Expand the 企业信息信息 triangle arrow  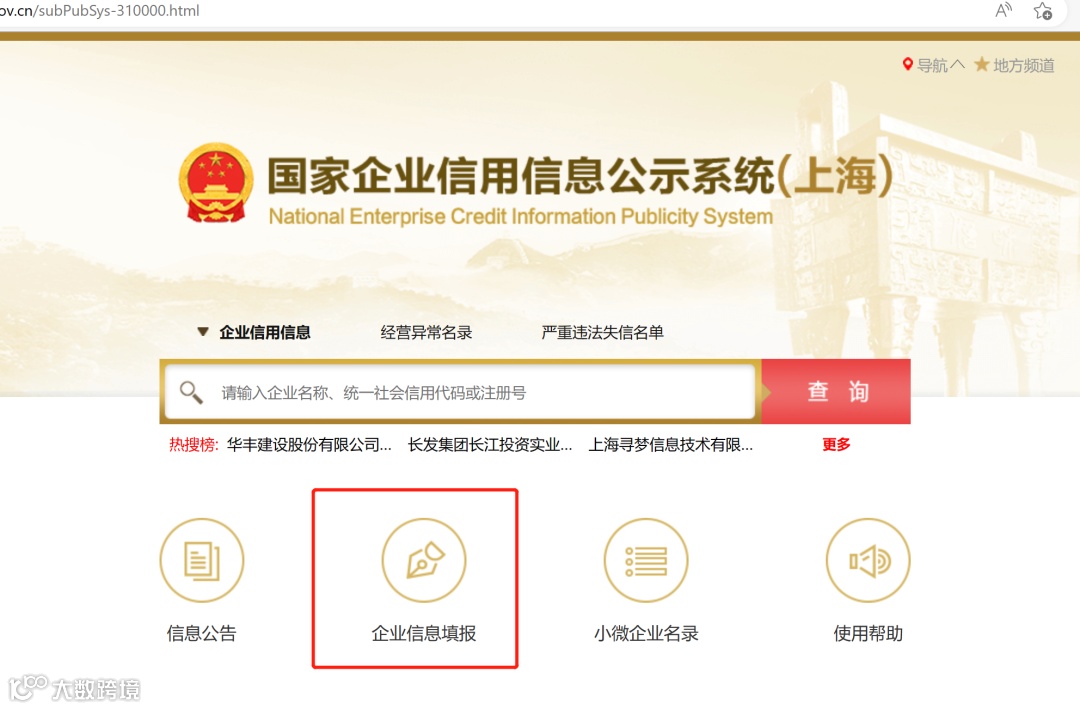click(x=202, y=331)
